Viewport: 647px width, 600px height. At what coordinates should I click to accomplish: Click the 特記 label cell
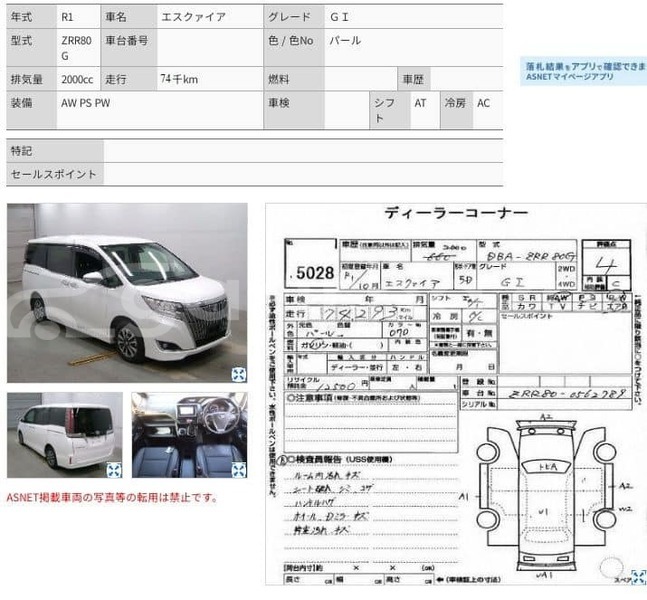[55, 151]
